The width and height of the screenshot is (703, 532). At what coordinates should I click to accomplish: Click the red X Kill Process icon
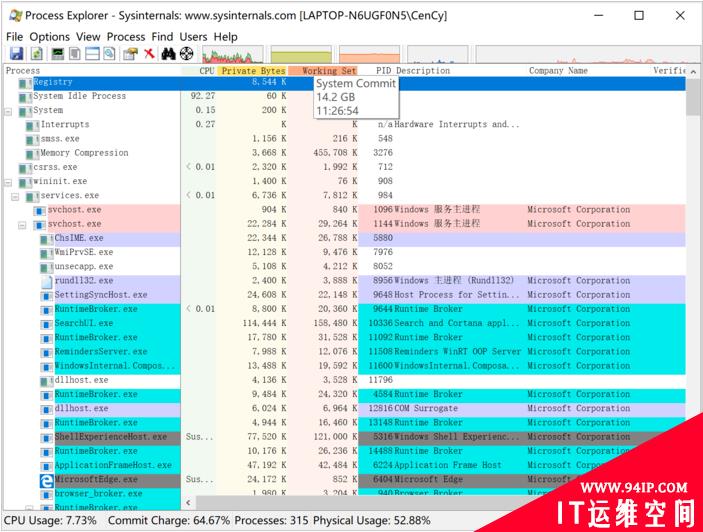(x=149, y=54)
